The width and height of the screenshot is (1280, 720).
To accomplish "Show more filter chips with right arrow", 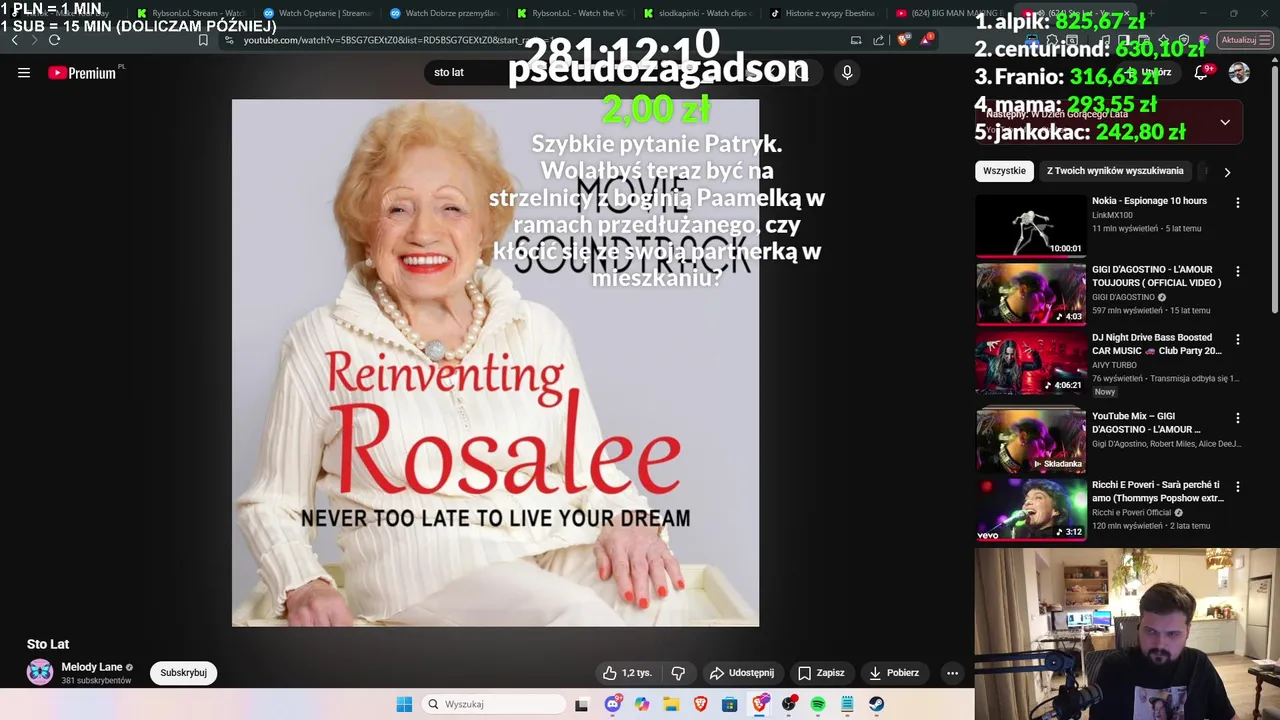I will [1227, 172].
